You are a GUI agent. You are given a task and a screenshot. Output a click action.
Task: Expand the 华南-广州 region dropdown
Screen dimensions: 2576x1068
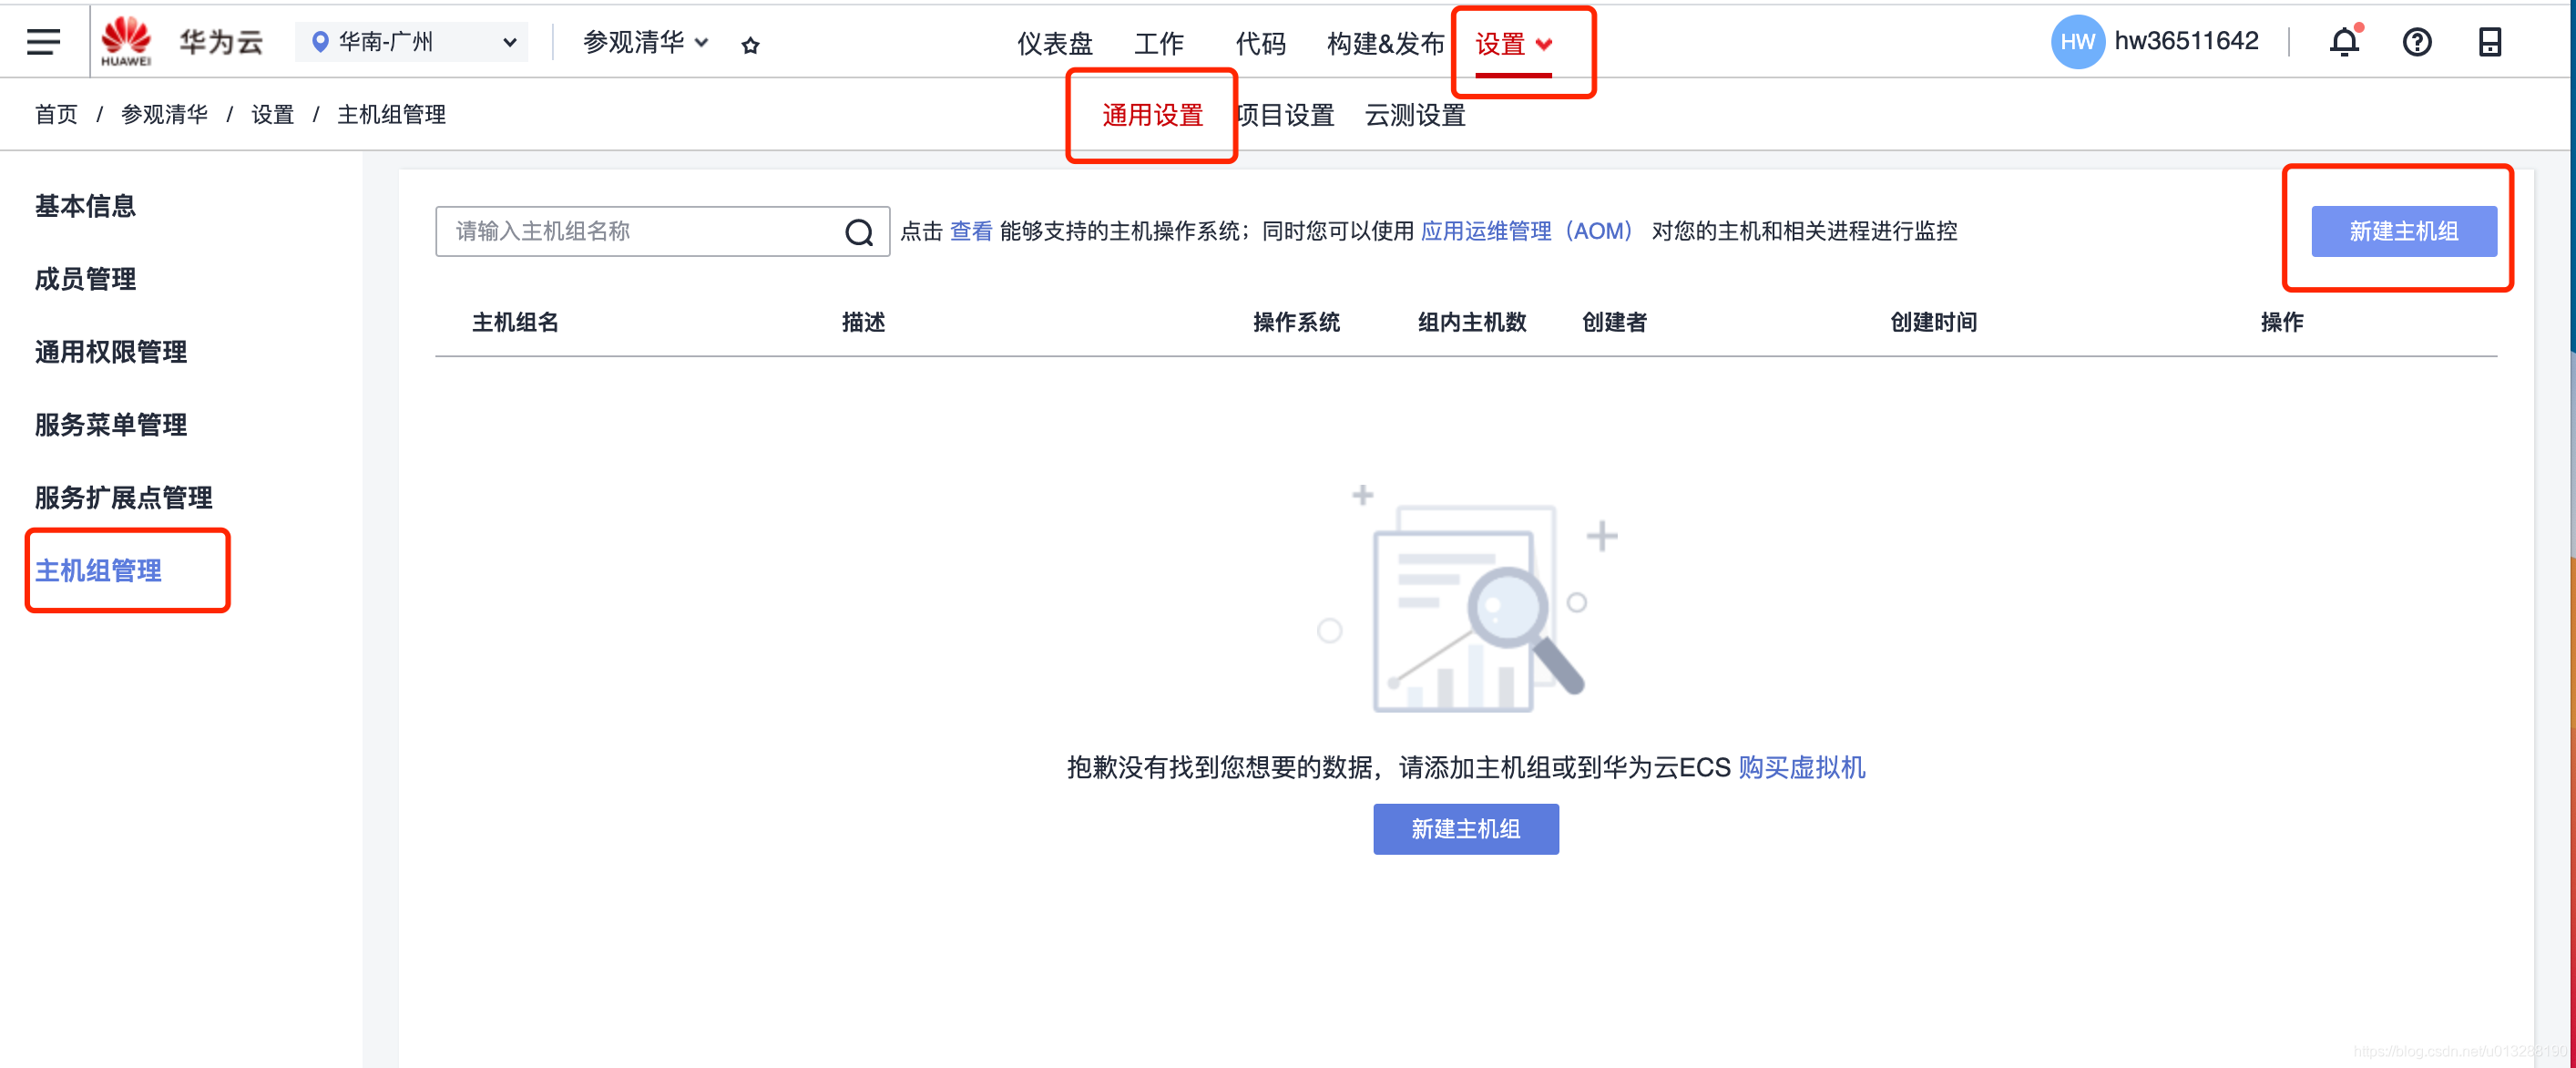coord(414,42)
